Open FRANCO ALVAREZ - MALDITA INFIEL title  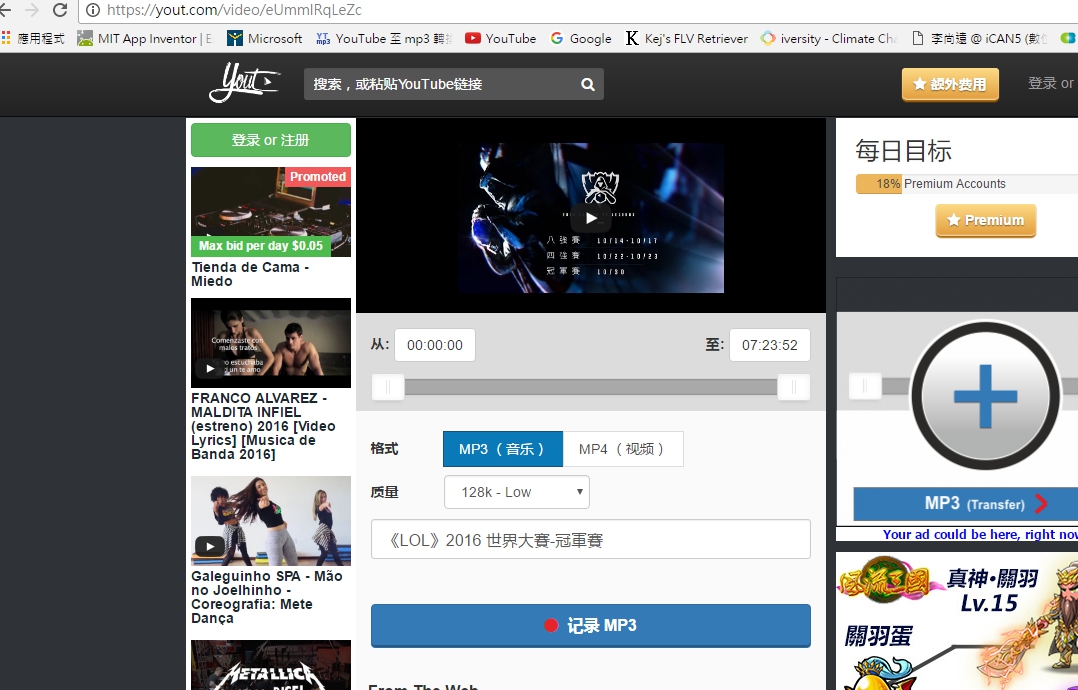263,426
